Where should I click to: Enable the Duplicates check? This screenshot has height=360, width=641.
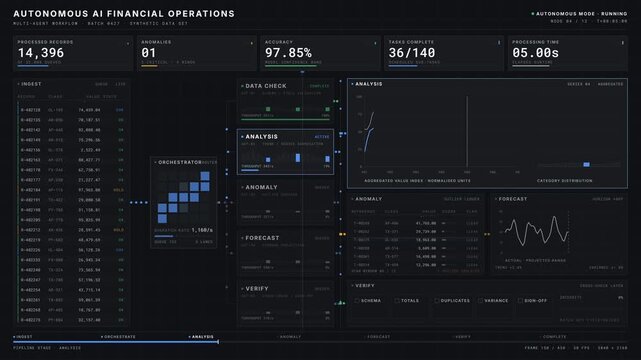point(437,300)
